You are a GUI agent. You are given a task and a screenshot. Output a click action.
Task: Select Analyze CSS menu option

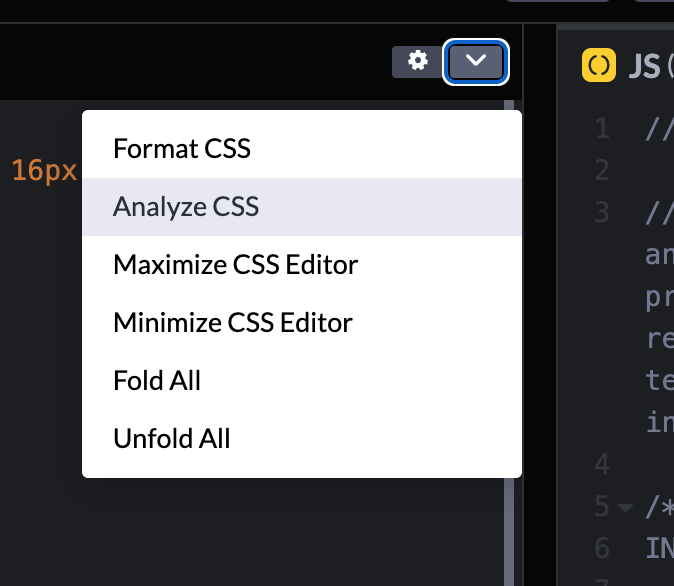[186, 207]
